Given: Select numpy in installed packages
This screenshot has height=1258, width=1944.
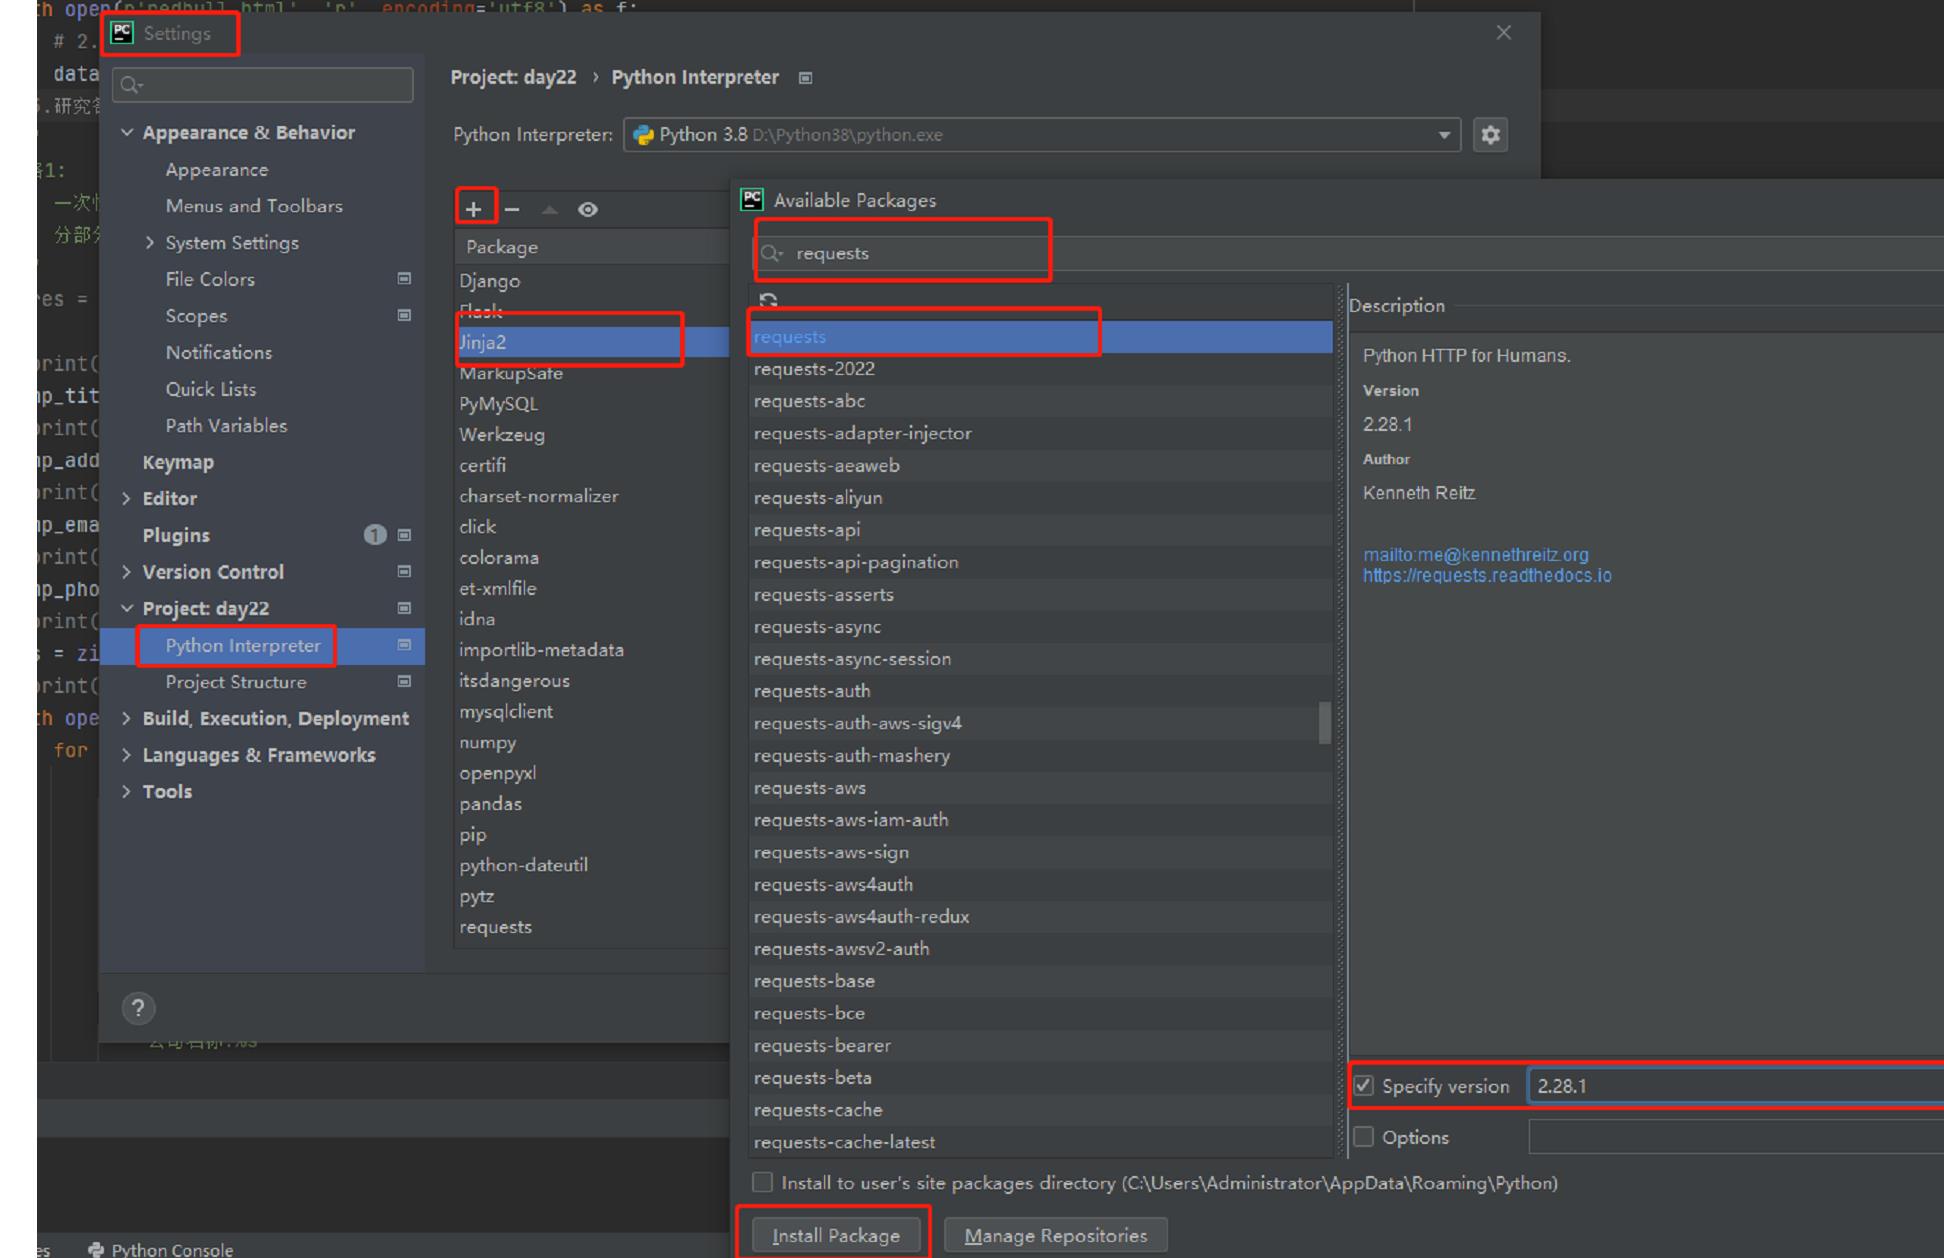Looking at the screenshot, I should pyautogui.click(x=592, y=742).
